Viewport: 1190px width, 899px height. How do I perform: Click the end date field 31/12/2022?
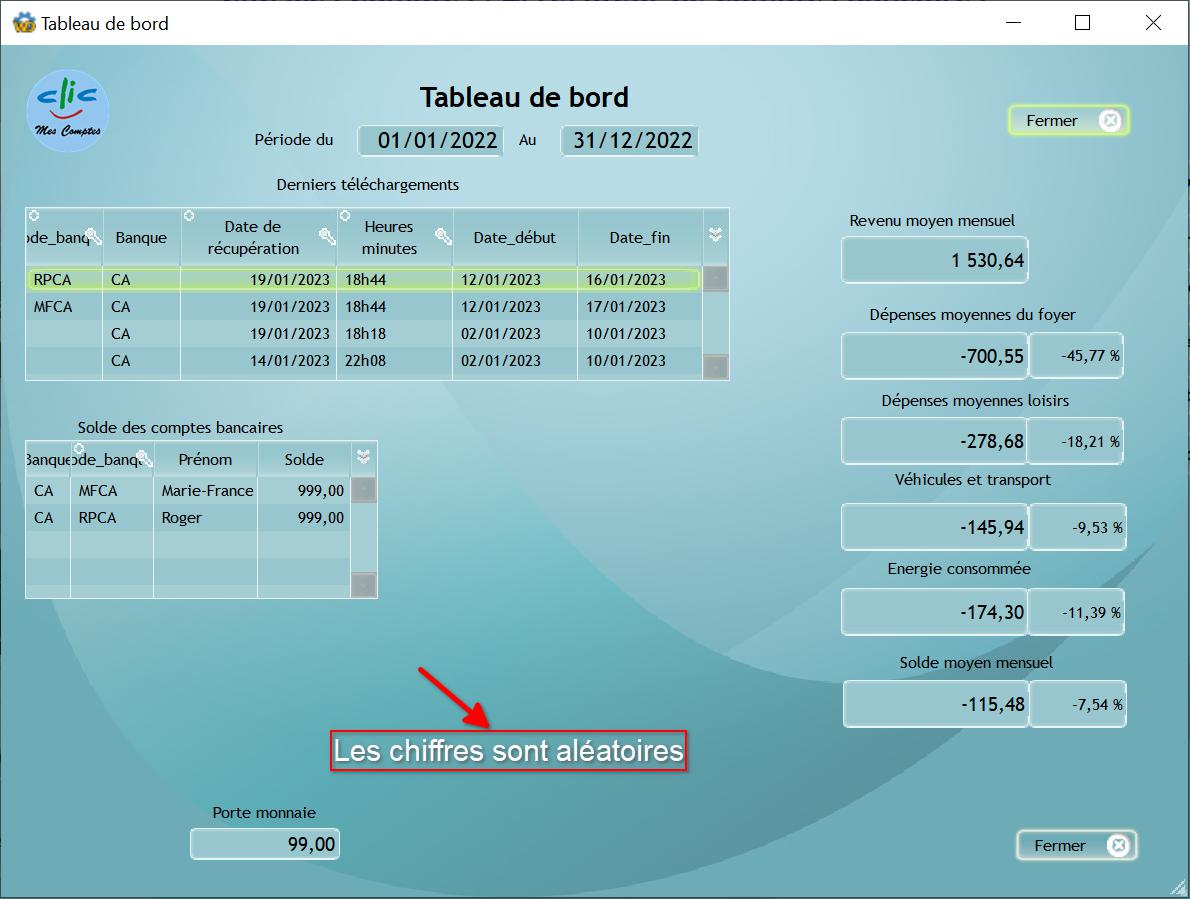coord(629,140)
